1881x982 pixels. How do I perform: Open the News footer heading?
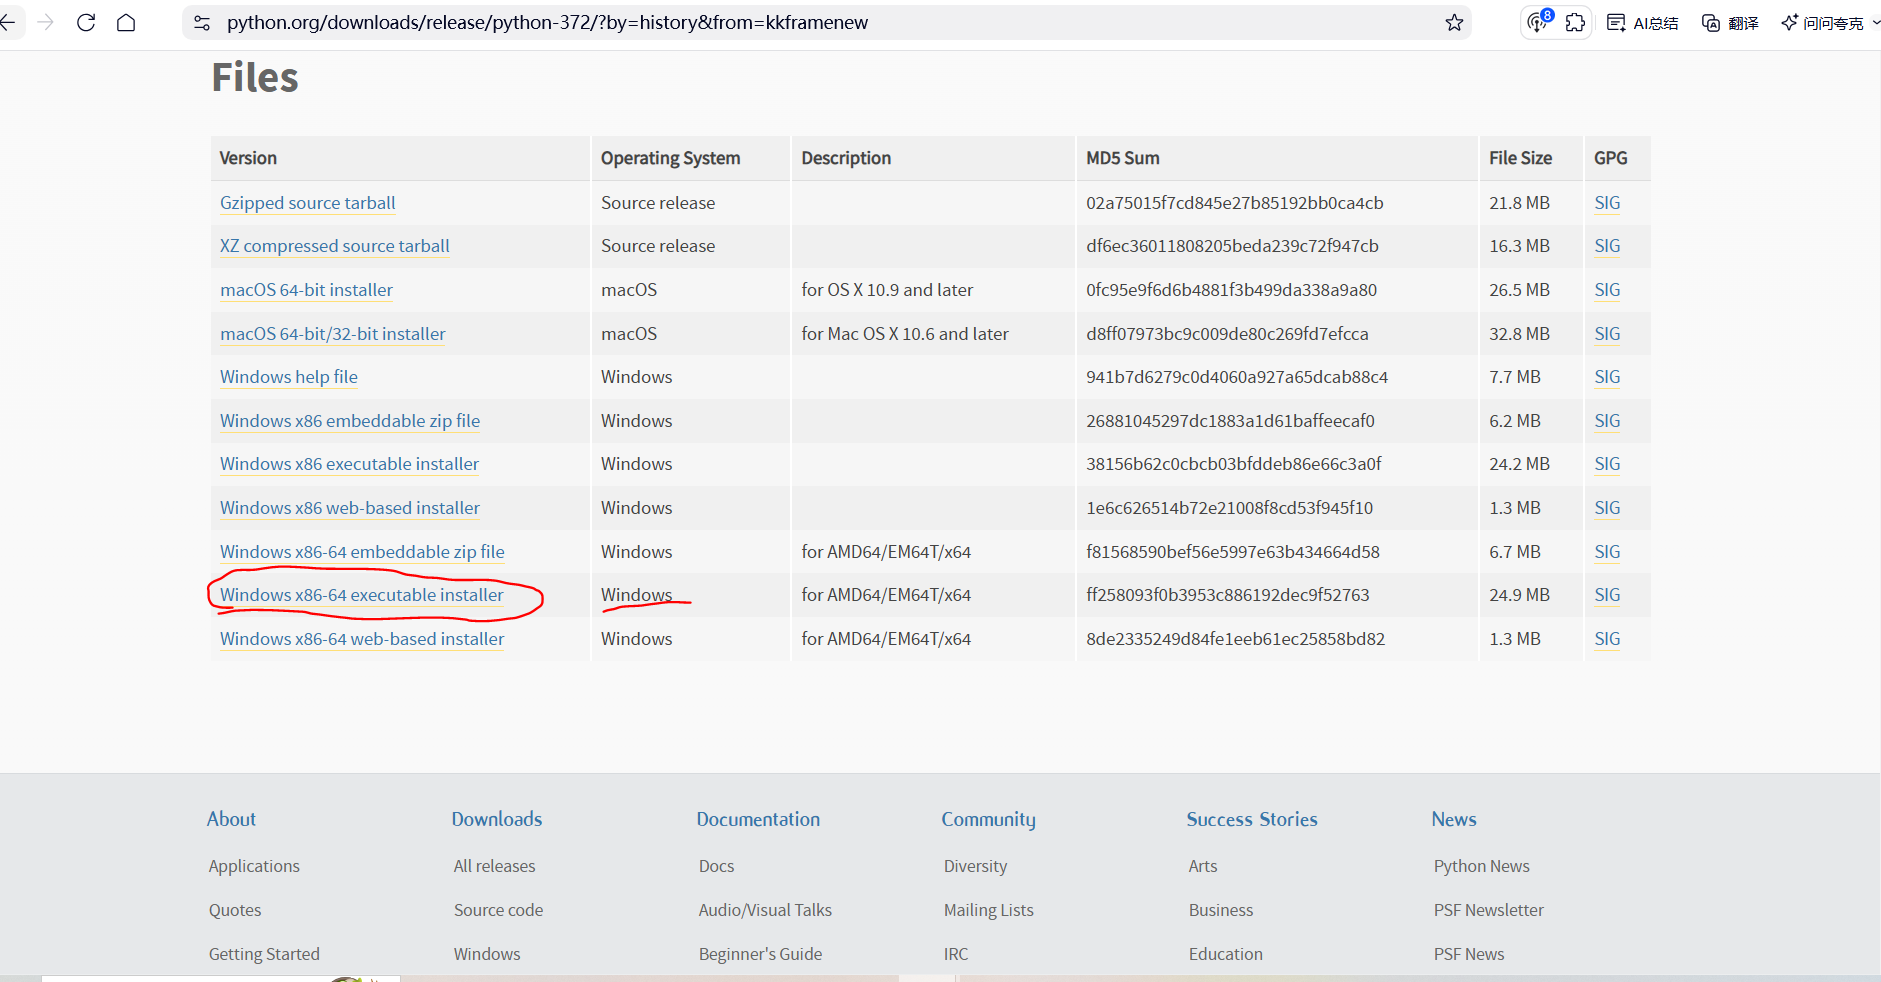tap(1454, 819)
